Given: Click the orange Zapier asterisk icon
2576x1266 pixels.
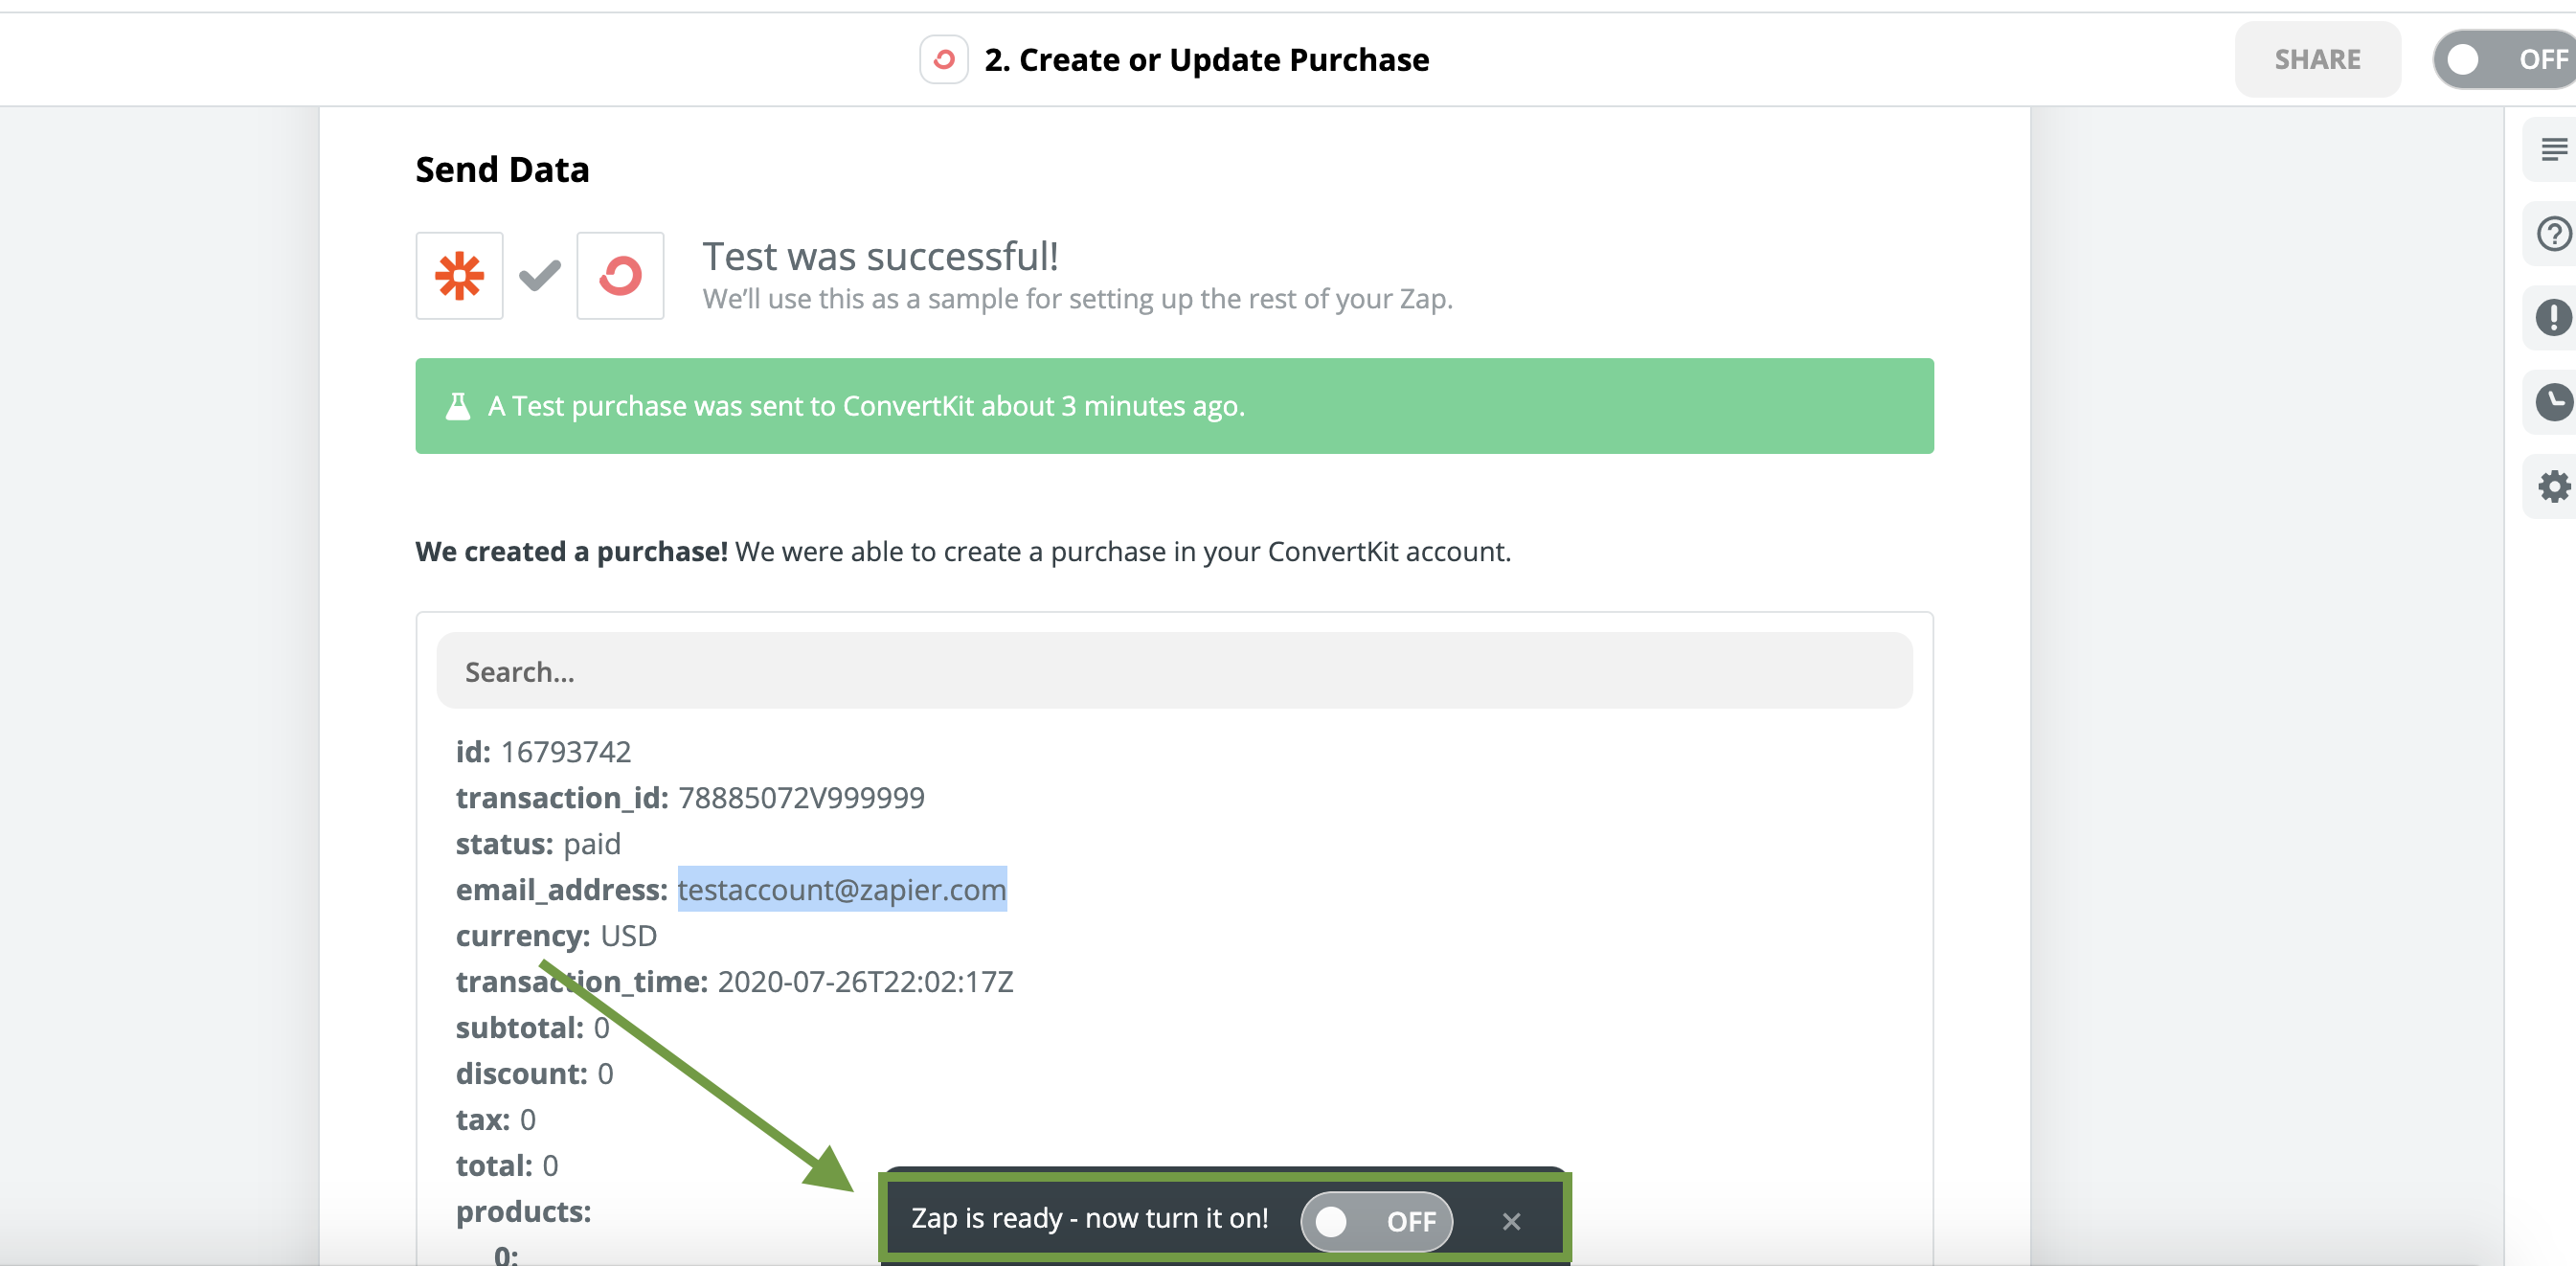Looking at the screenshot, I should pos(459,276).
